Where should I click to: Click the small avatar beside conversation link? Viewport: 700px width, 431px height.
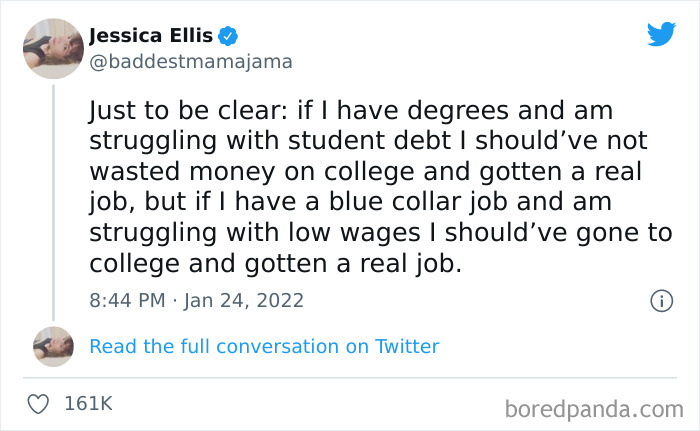click(x=53, y=346)
